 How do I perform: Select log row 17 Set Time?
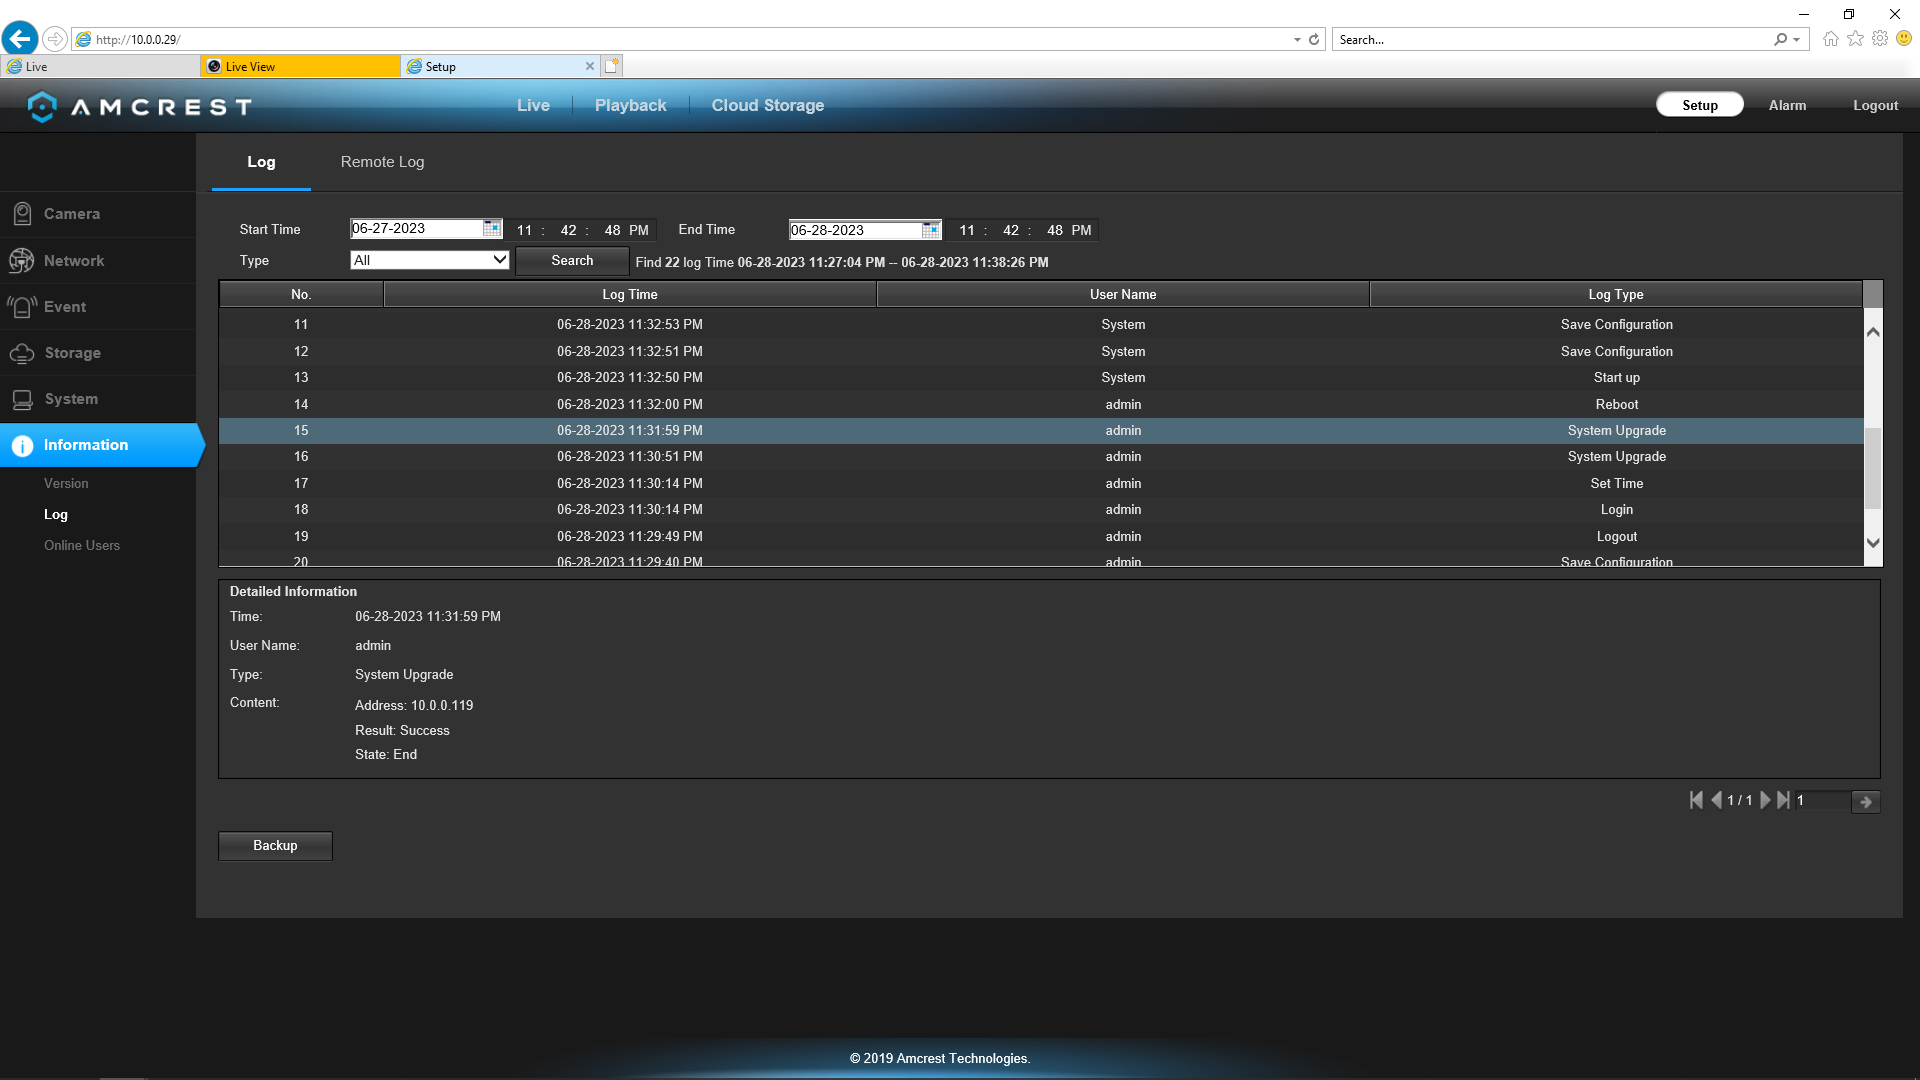[x=1041, y=484]
